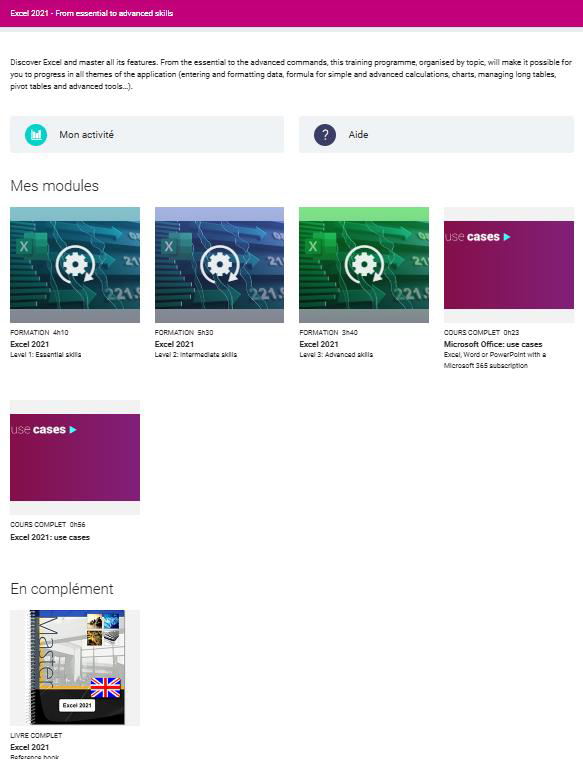Click the play arrow on Excel 2021 use cases card
Screen dimensions: 583x762
tap(73, 430)
